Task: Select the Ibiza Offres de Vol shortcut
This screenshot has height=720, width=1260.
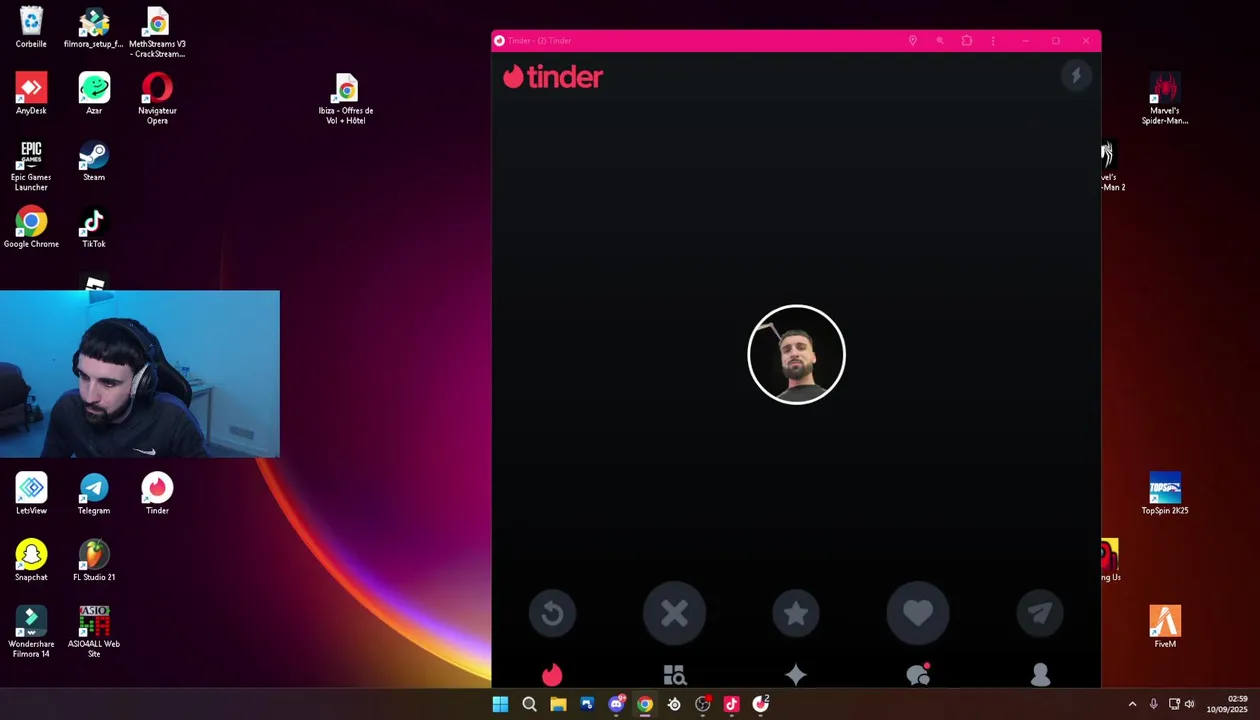Action: pos(346,99)
